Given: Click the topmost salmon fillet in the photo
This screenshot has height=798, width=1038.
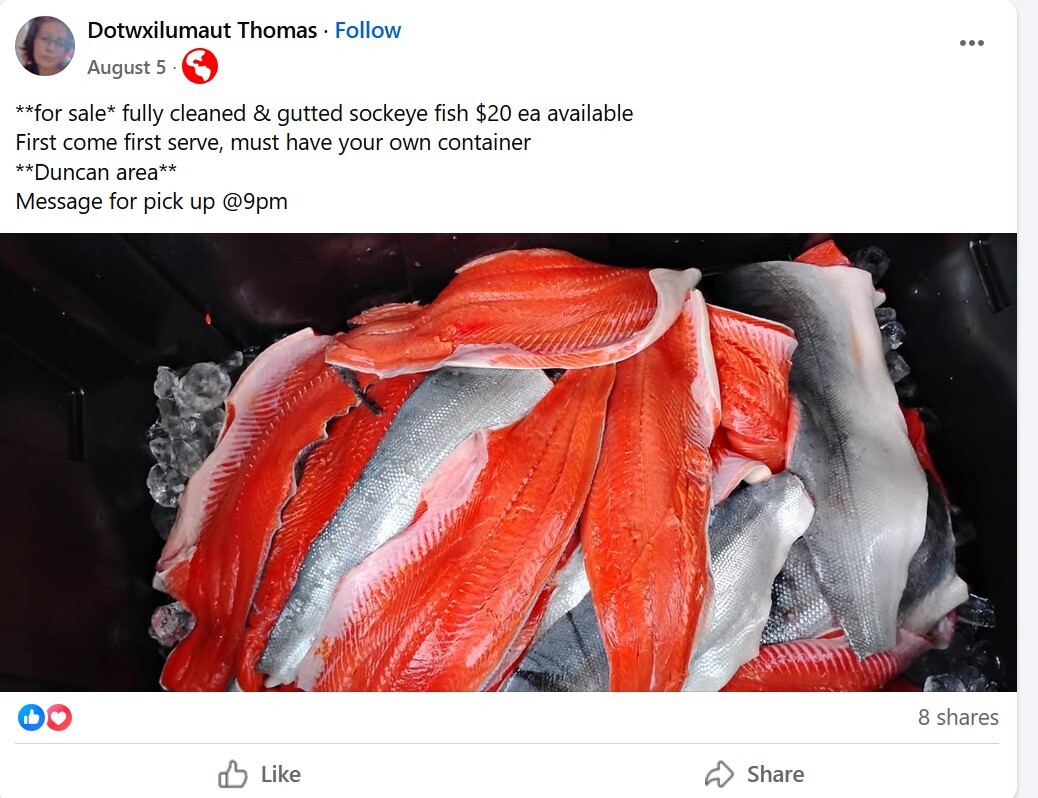Looking at the screenshot, I should [x=513, y=311].
